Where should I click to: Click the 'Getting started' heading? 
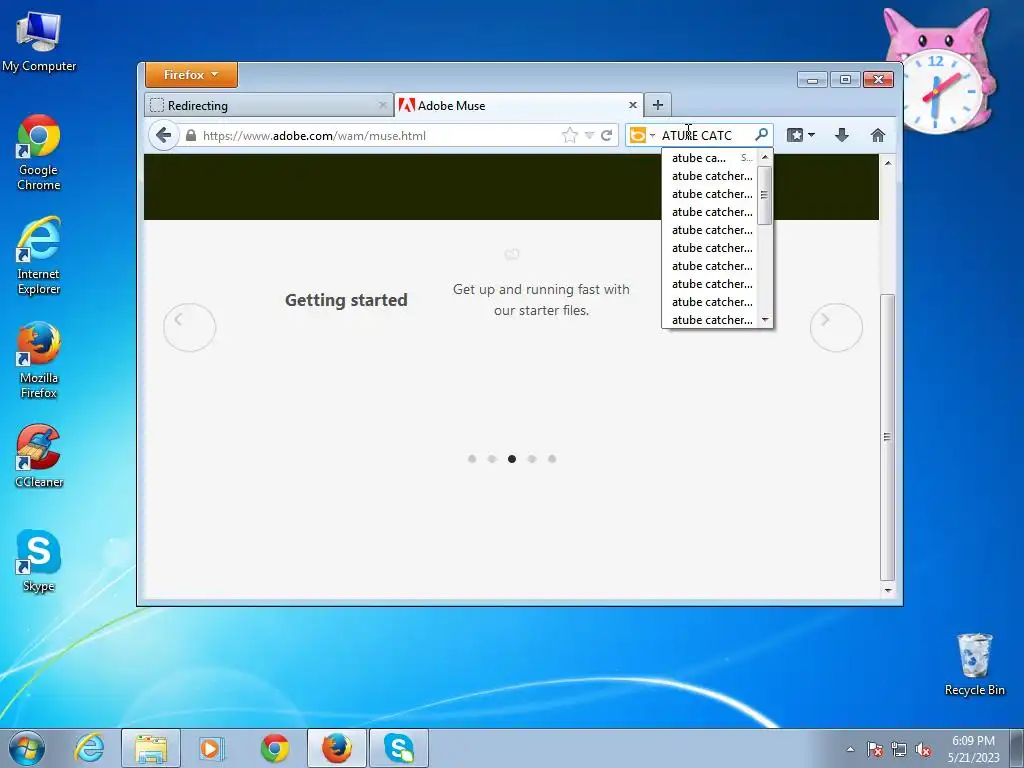coord(346,300)
